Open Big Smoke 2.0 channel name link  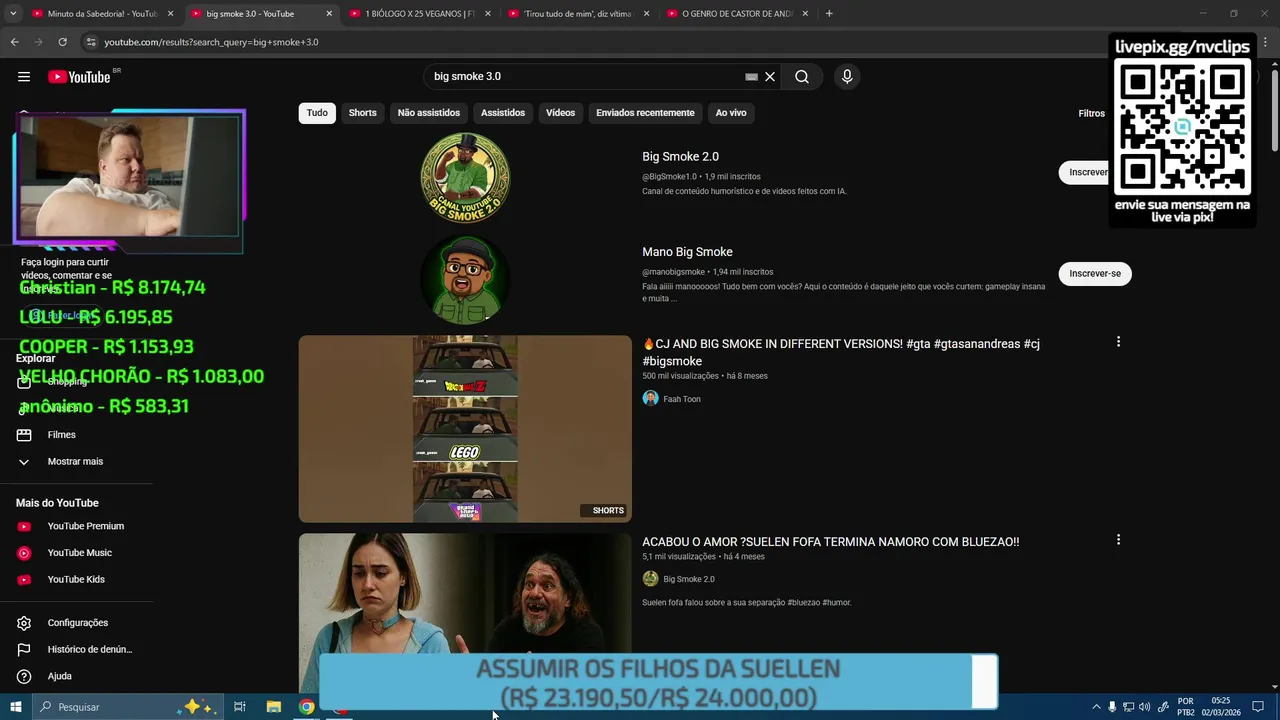[680, 157]
